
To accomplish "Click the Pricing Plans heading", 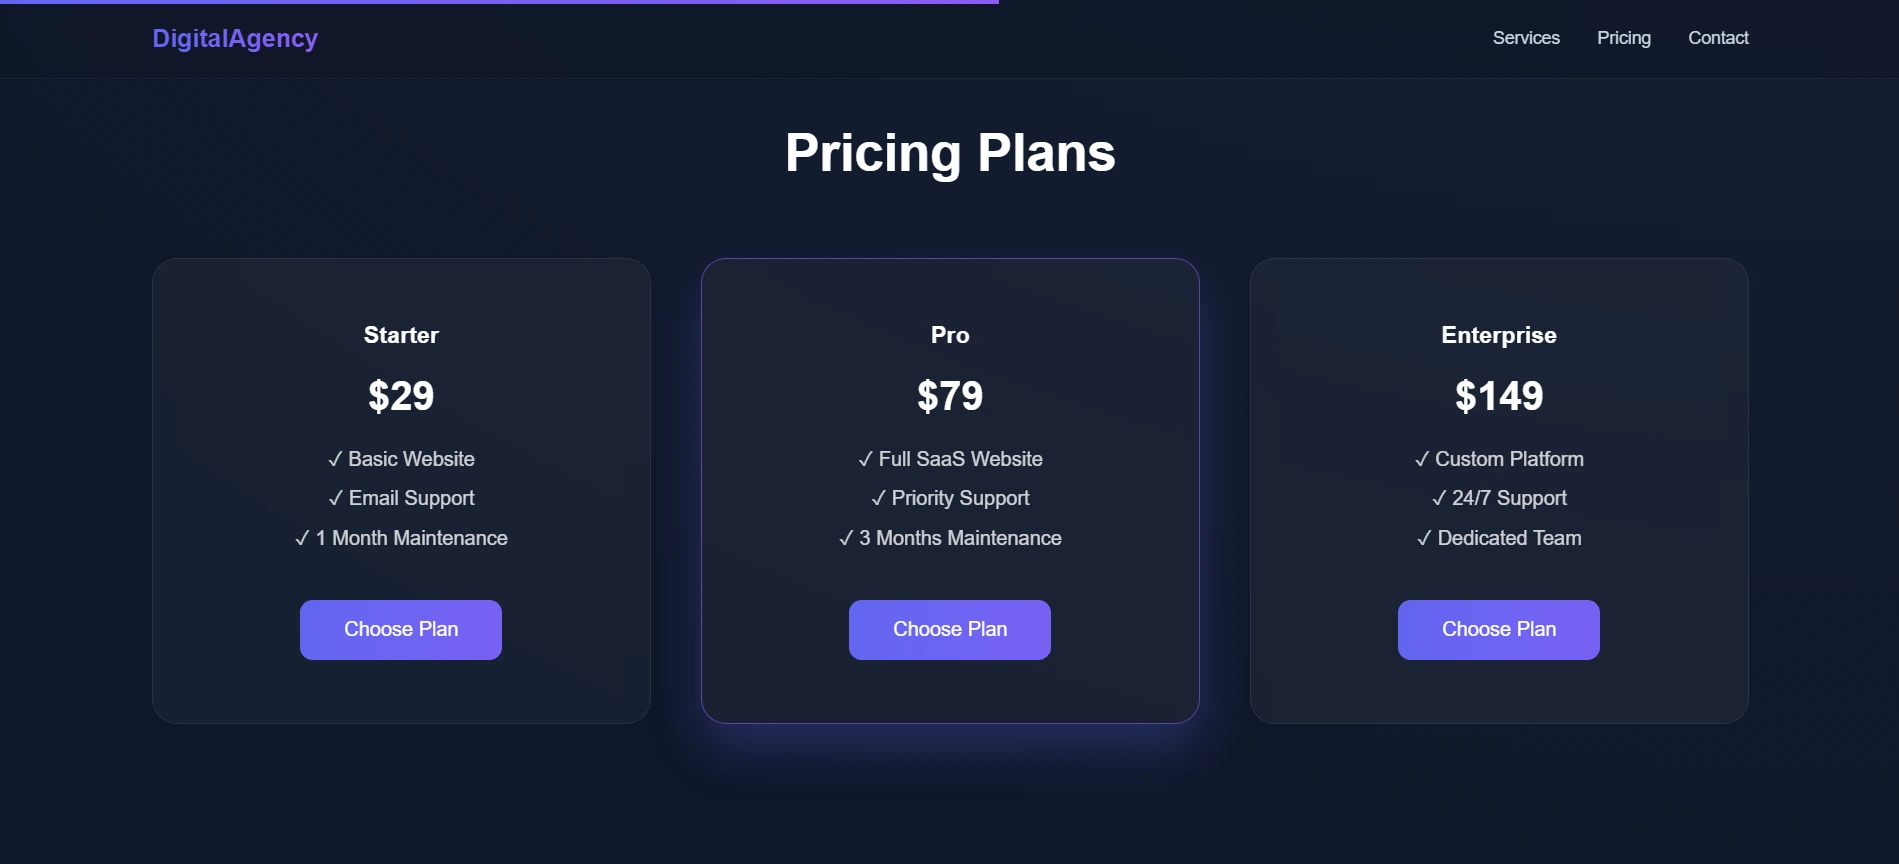I will [950, 153].
